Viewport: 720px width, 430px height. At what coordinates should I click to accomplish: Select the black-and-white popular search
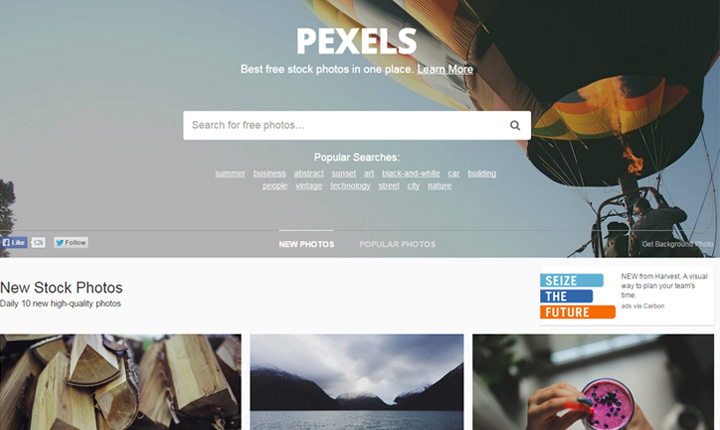coord(411,174)
